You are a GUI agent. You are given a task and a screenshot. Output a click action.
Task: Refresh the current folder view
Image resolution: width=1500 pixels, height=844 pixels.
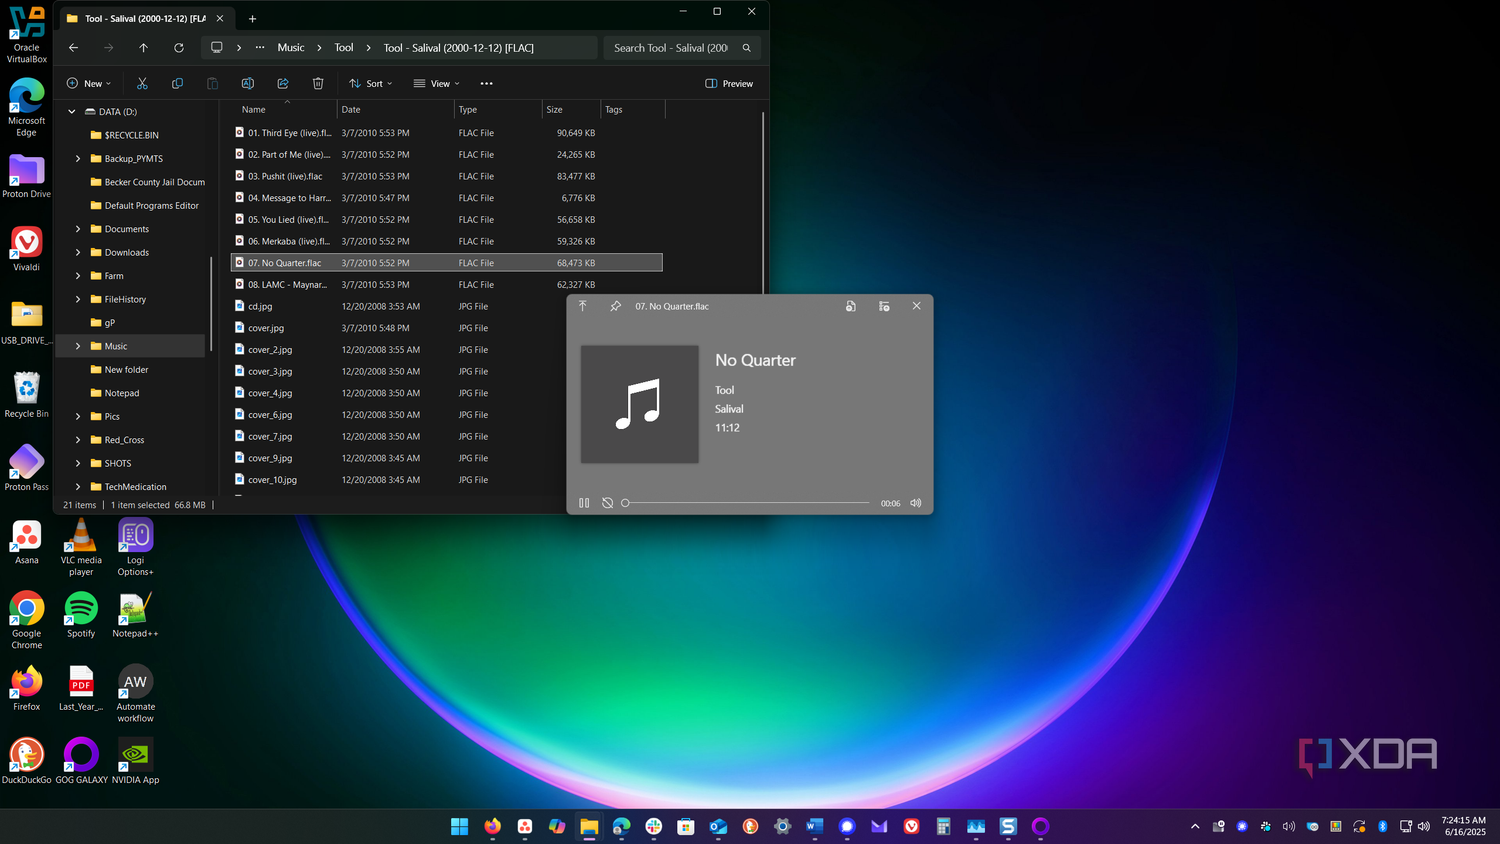tap(178, 48)
